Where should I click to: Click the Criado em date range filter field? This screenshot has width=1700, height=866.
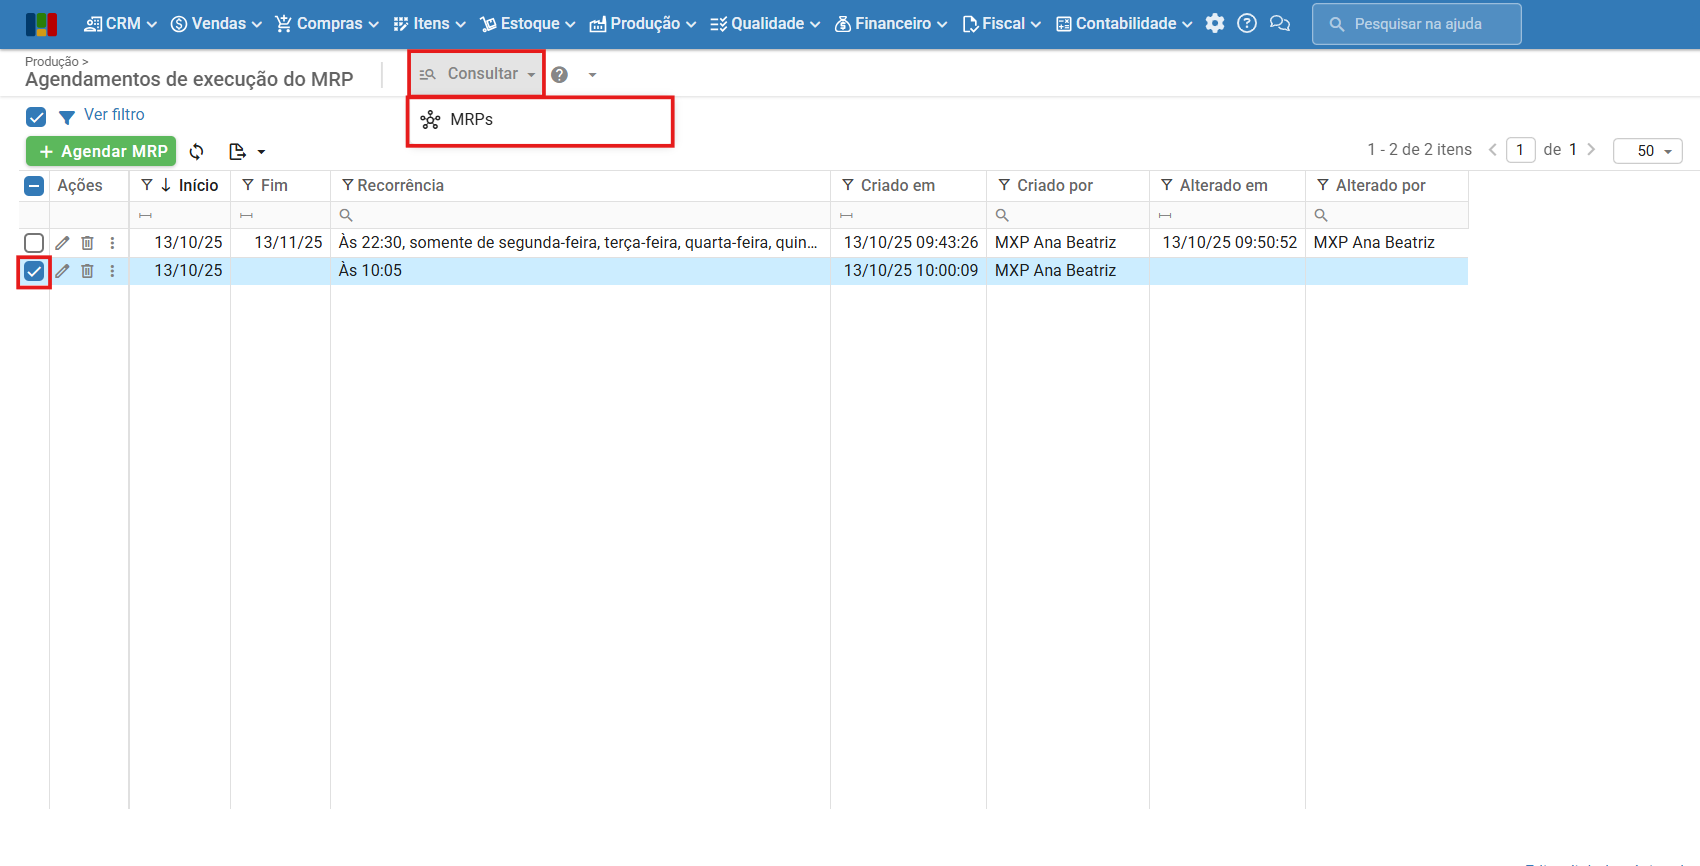pos(908,215)
